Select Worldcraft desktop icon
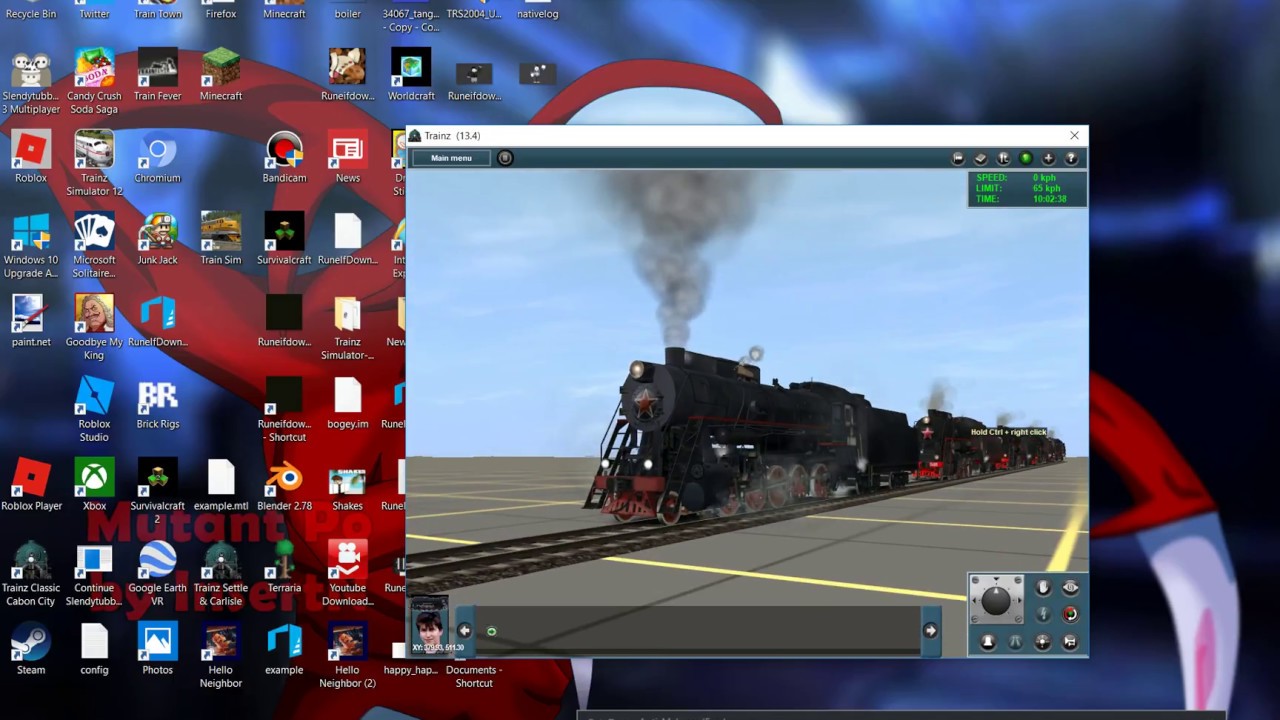 click(411, 75)
